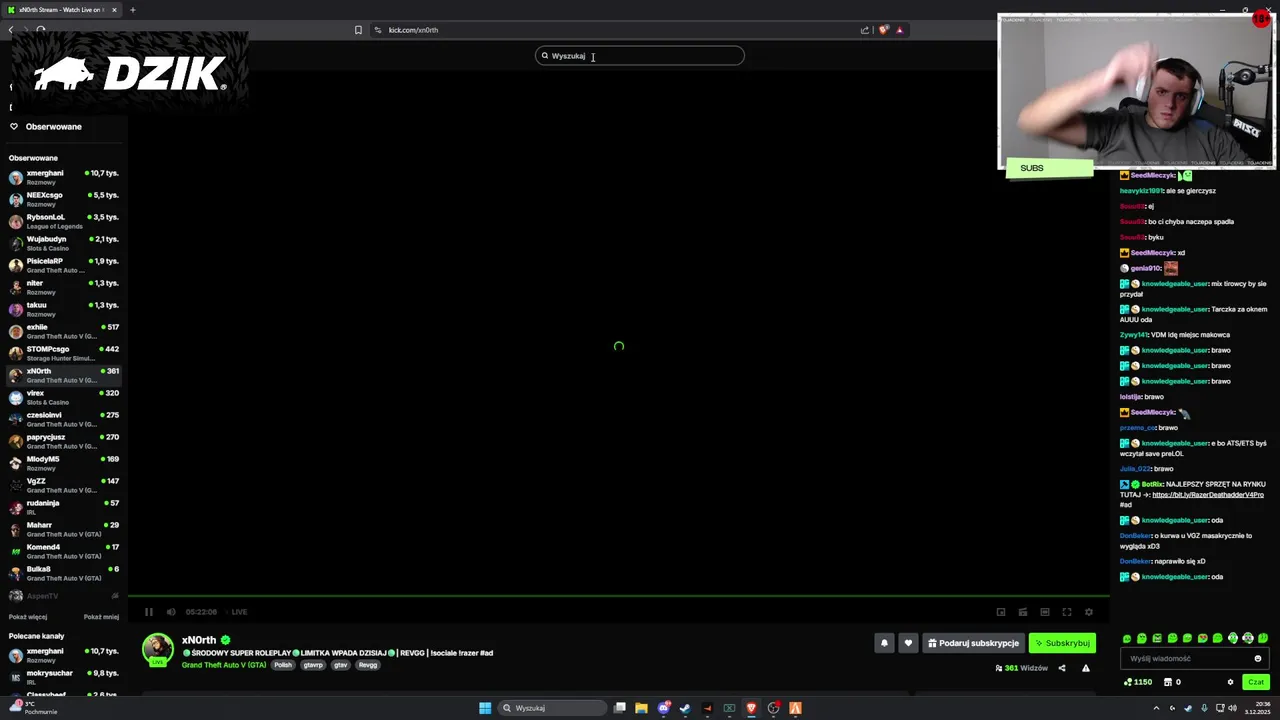Open mokrysuchar recommended channel
This screenshot has width=1280, height=720.
(x=64, y=677)
